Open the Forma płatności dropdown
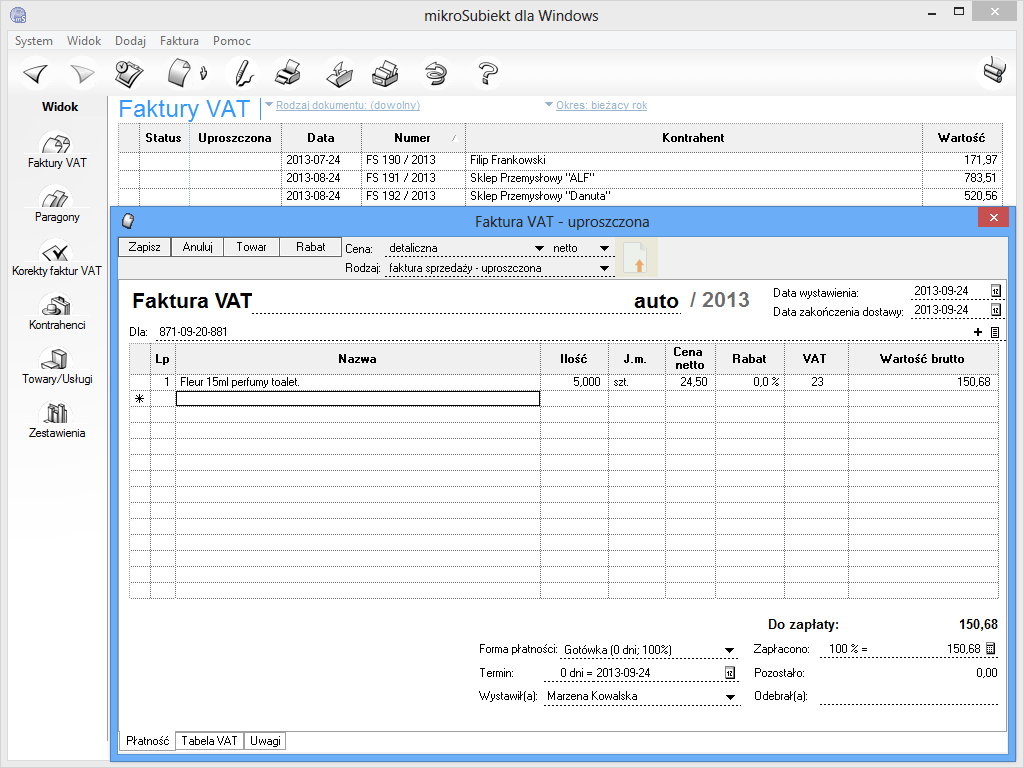Screen dimensions: 1024x768 coord(730,650)
